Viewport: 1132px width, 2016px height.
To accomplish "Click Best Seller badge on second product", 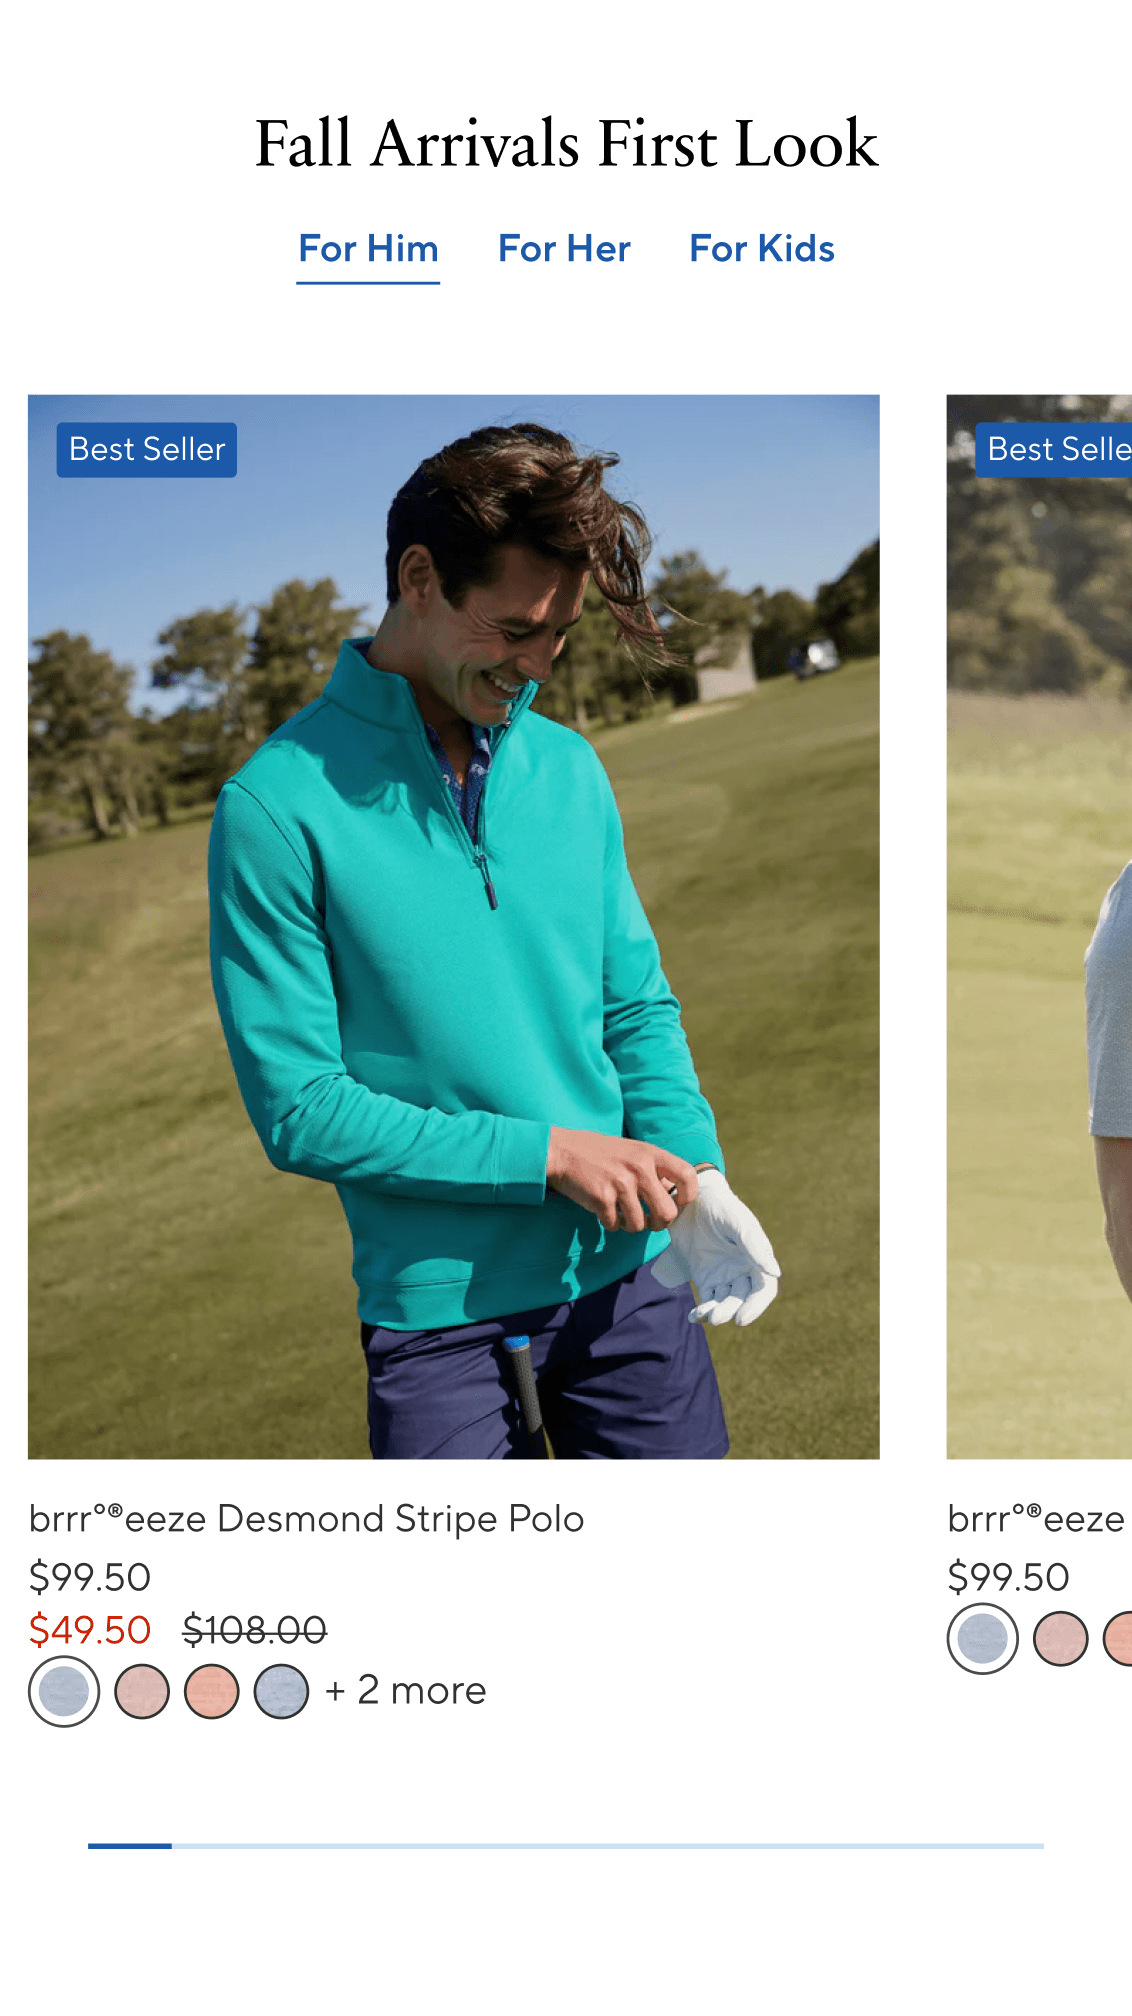I will 1054,450.
